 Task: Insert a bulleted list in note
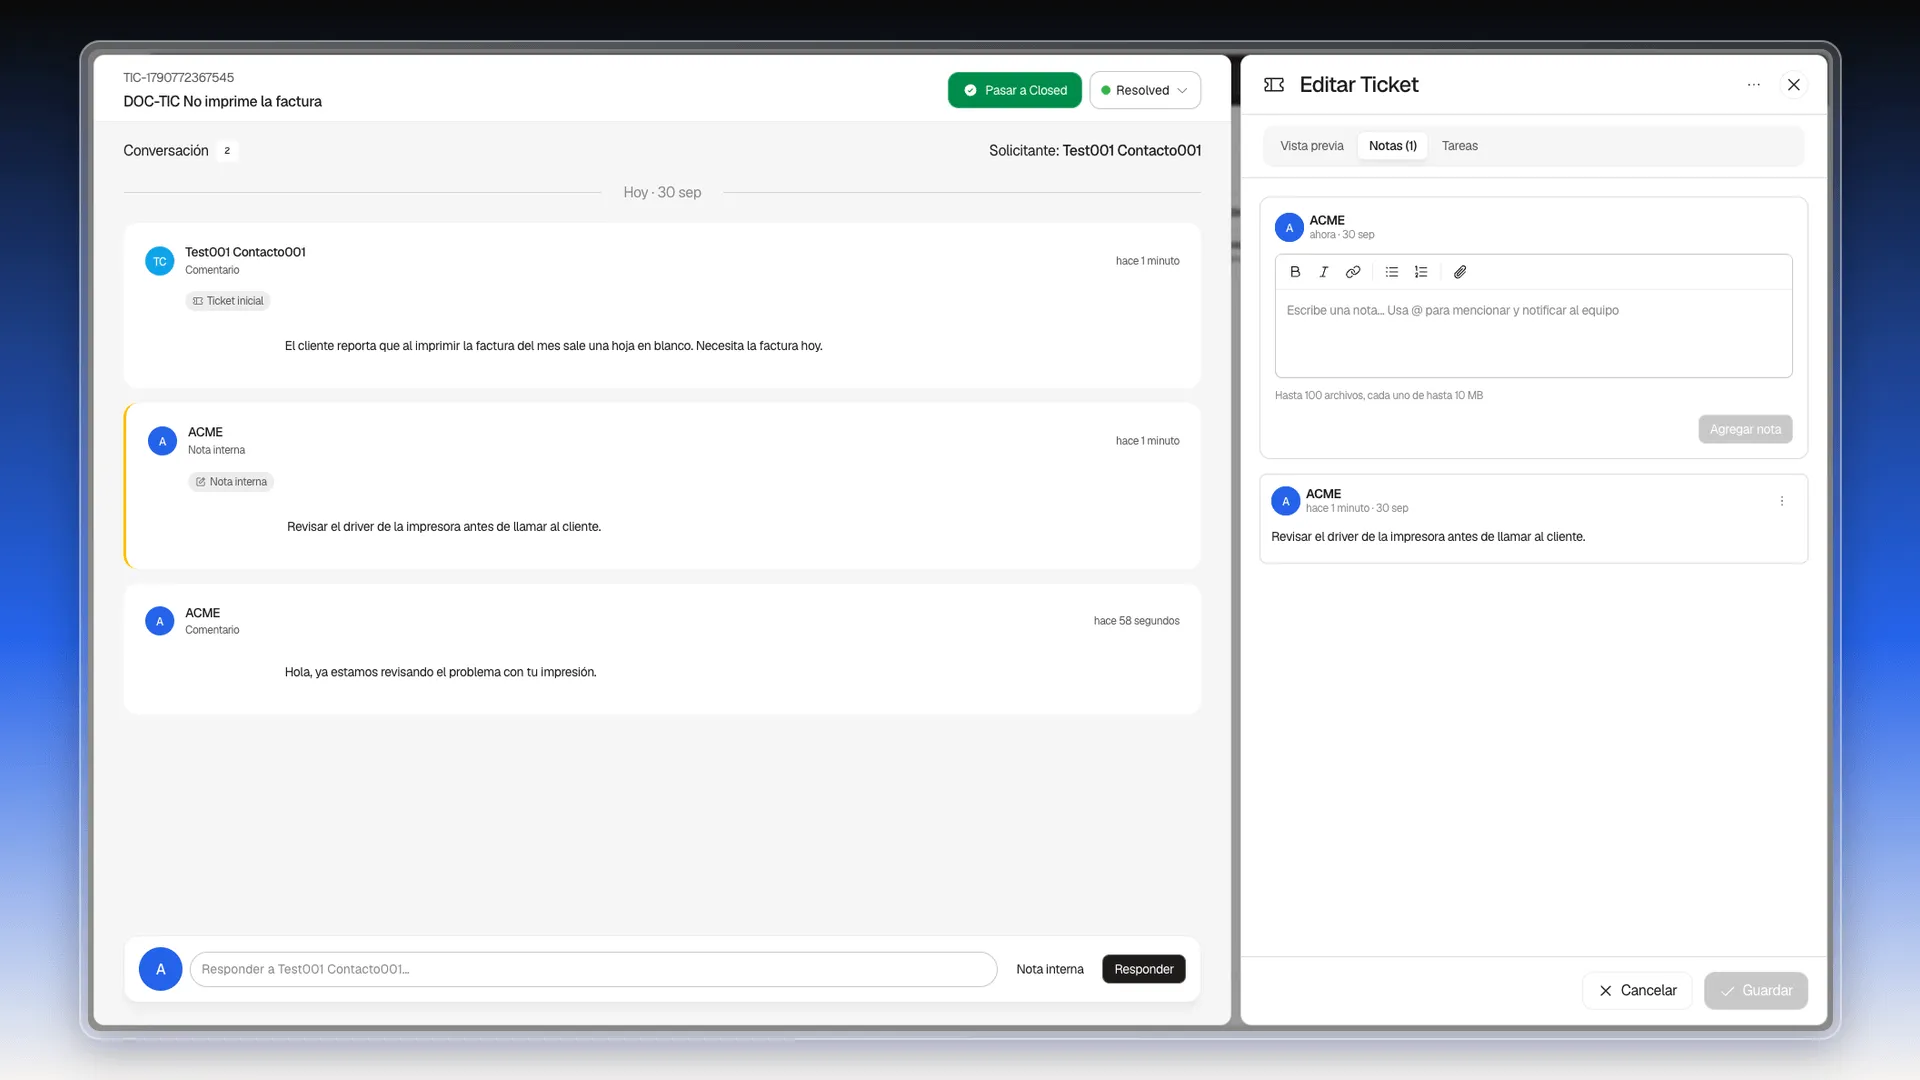pyautogui.click(x=1392, y=272)
